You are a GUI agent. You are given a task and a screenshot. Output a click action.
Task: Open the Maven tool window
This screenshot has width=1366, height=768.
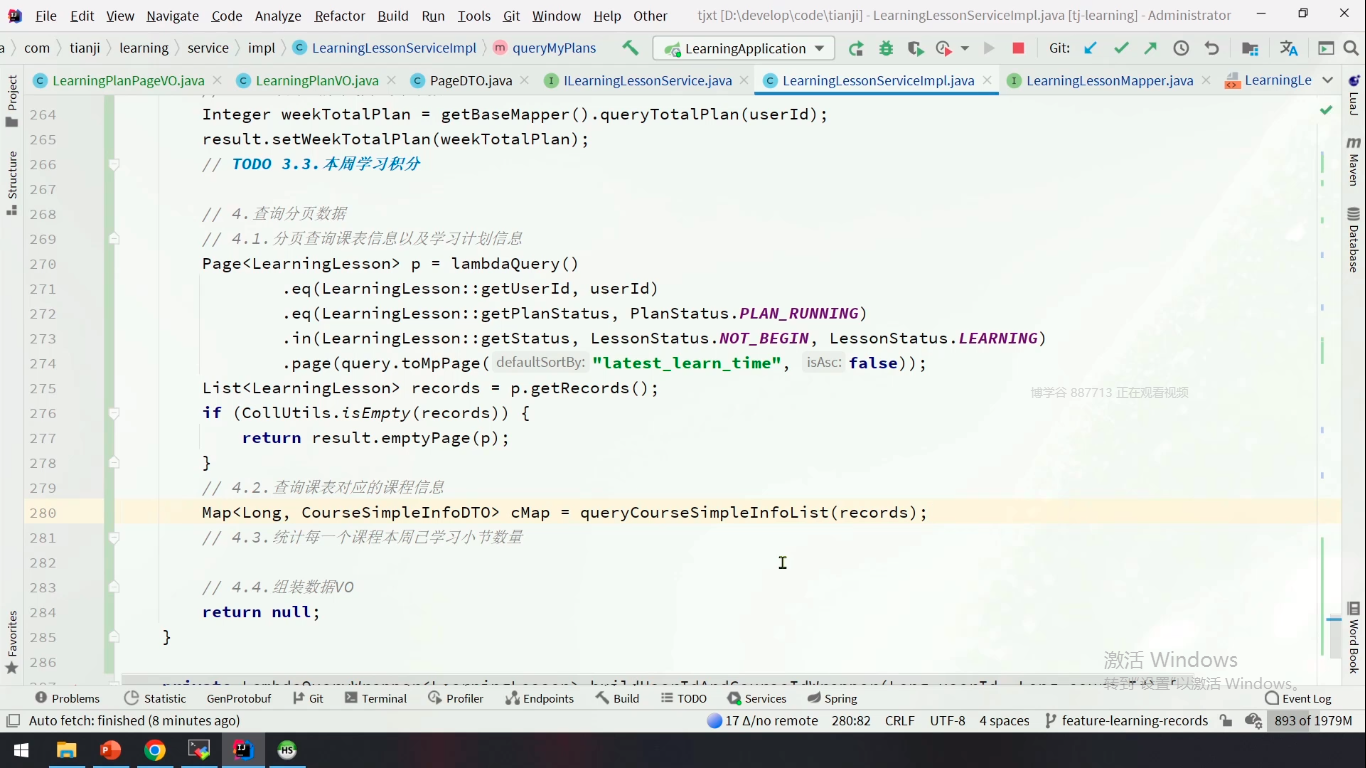pos(1354,161)
